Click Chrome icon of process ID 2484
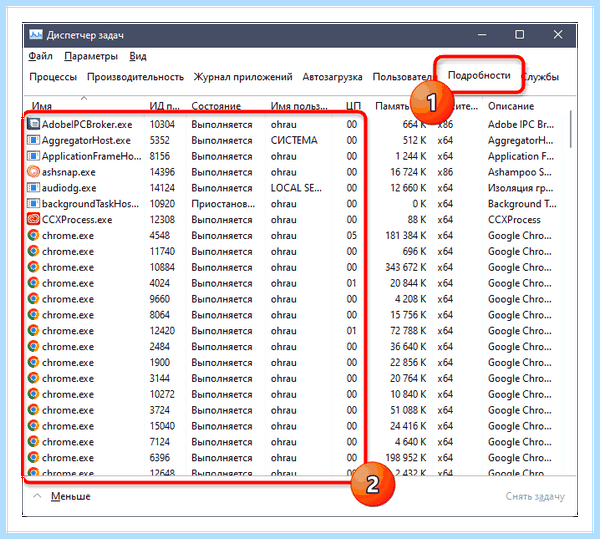The image size is (600, 539). coord(34,346)
